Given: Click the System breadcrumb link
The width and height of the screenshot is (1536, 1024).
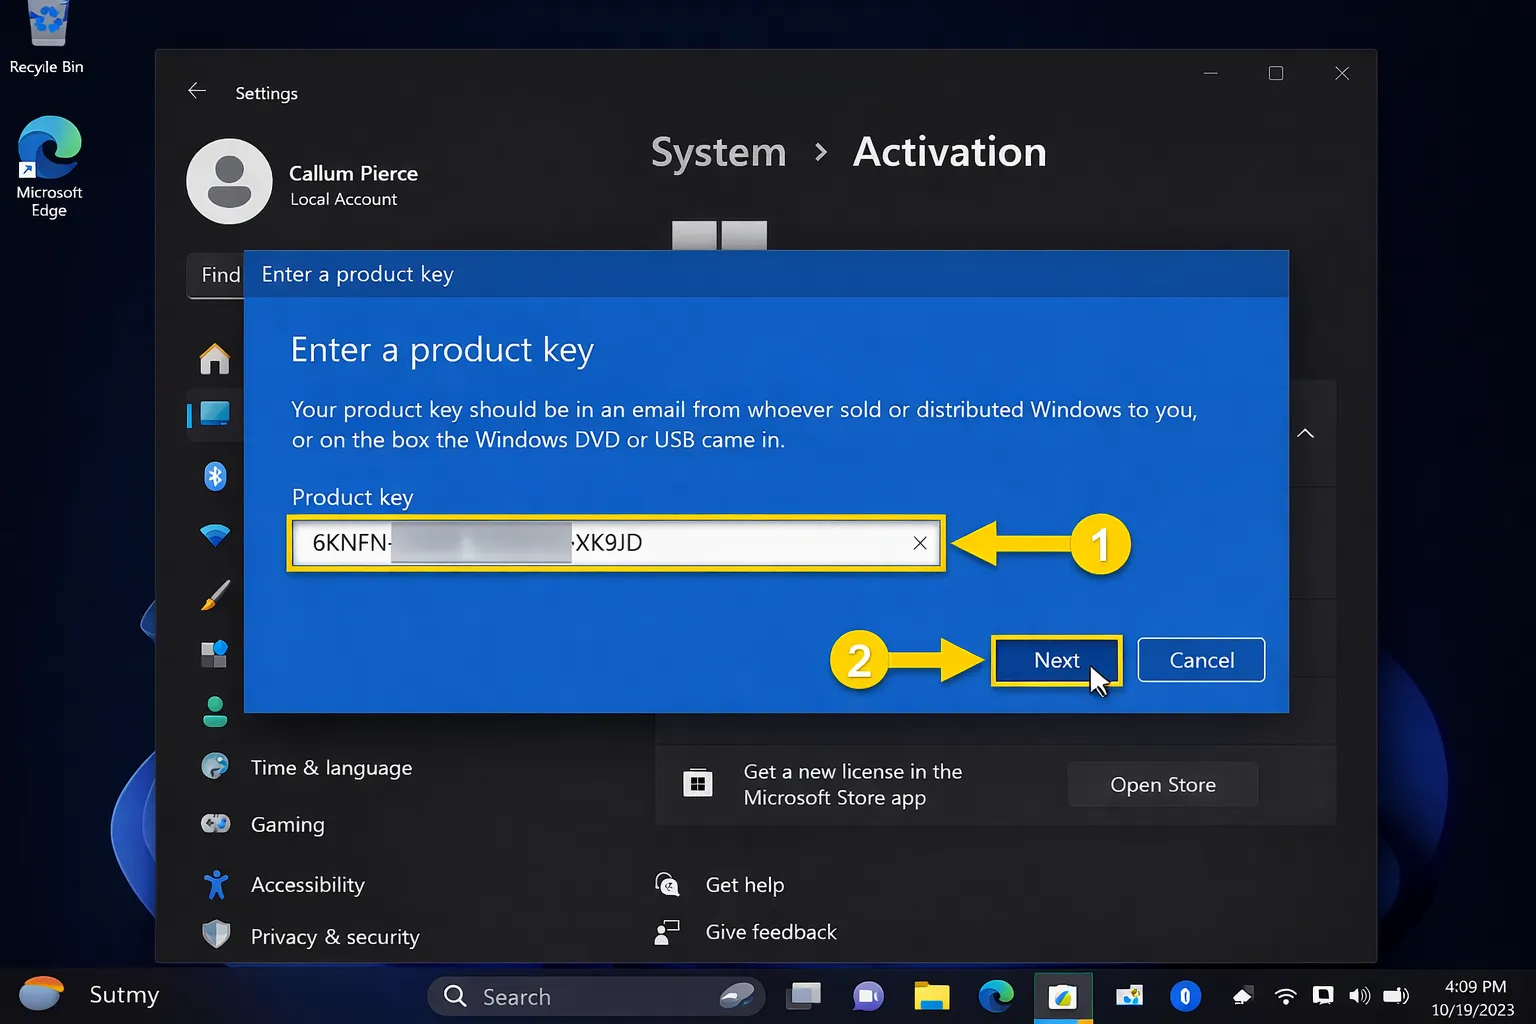Looking at the screenshot, I should [x=718, y=152].
